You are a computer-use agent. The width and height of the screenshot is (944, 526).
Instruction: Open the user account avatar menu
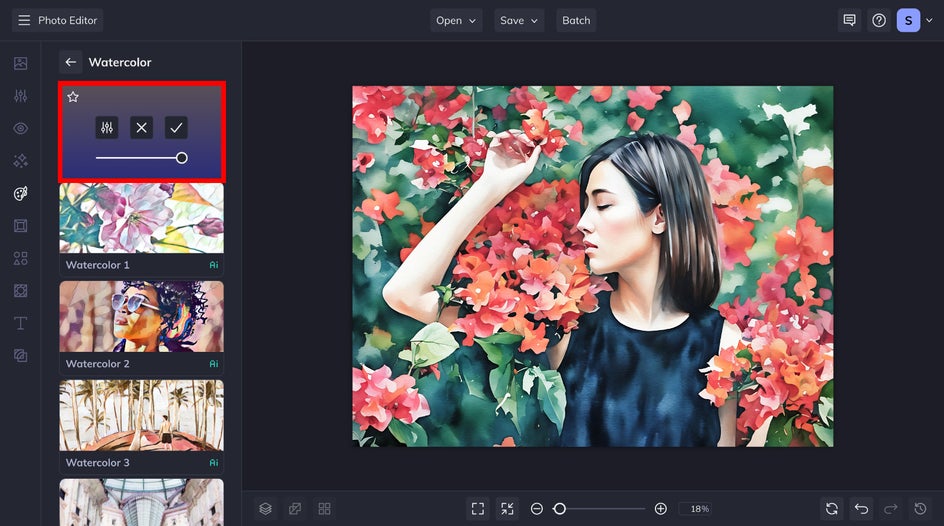coord(908,20)
